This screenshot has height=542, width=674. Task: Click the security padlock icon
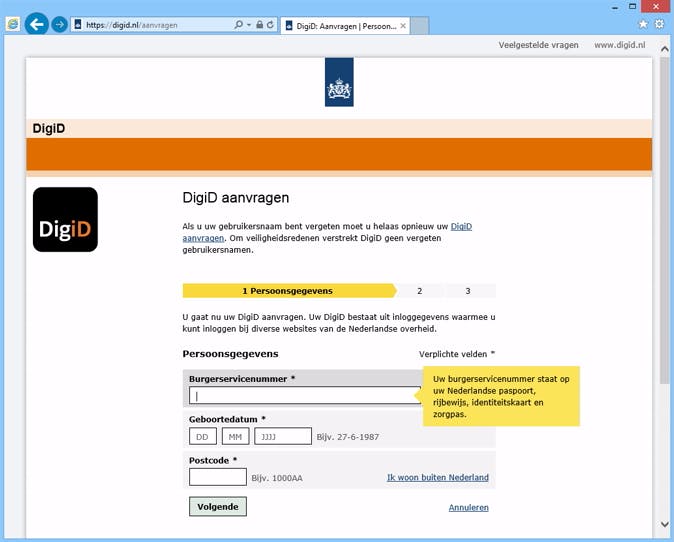pos(260,24)
